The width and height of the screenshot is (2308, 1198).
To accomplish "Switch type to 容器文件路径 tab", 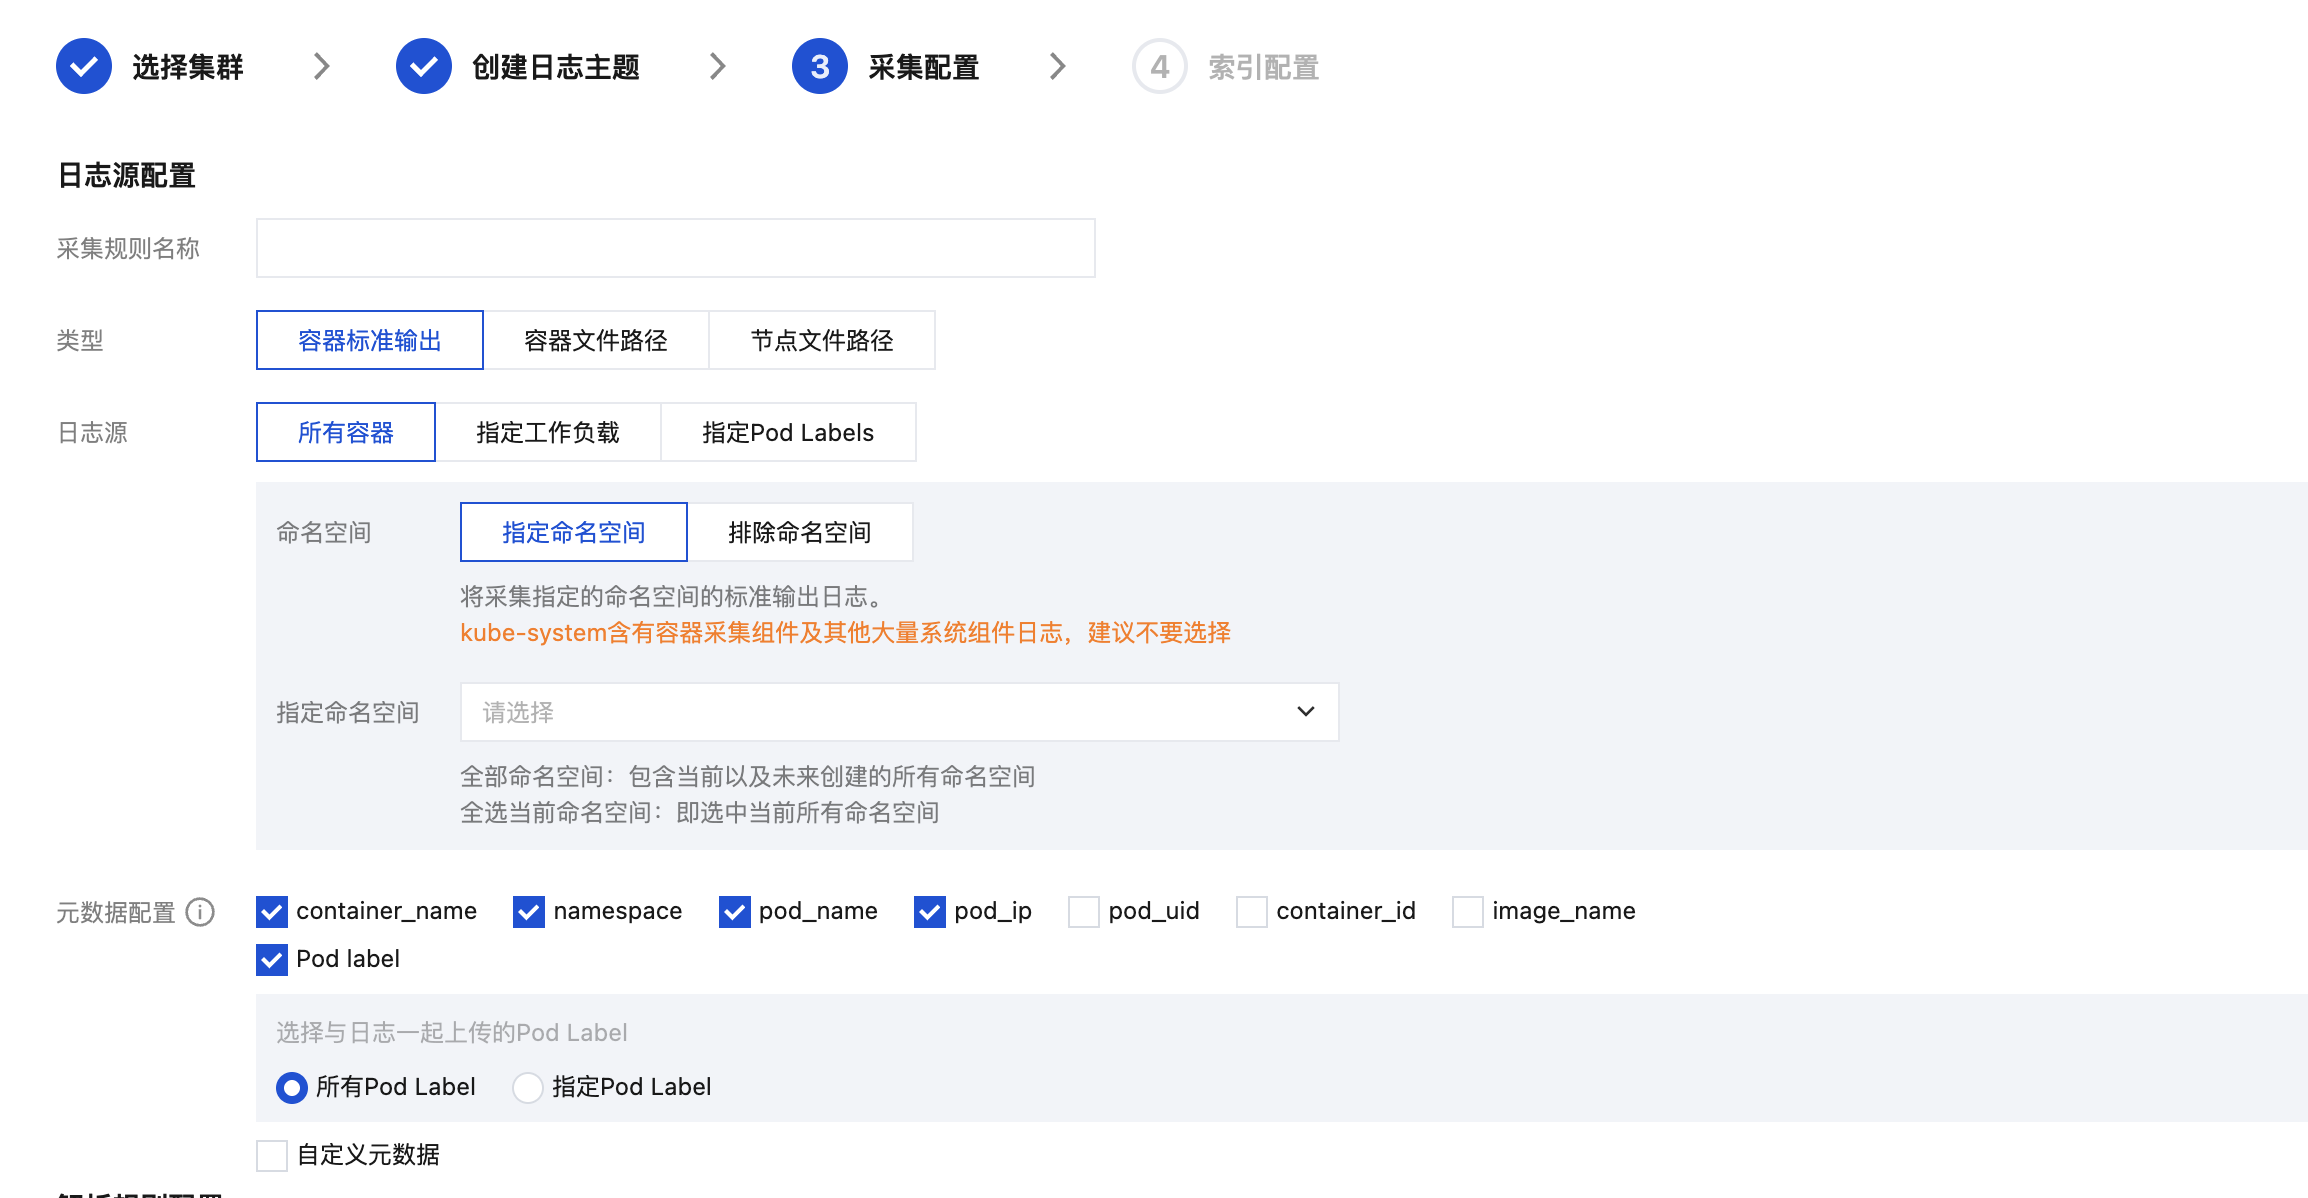I will pos(596,340).
